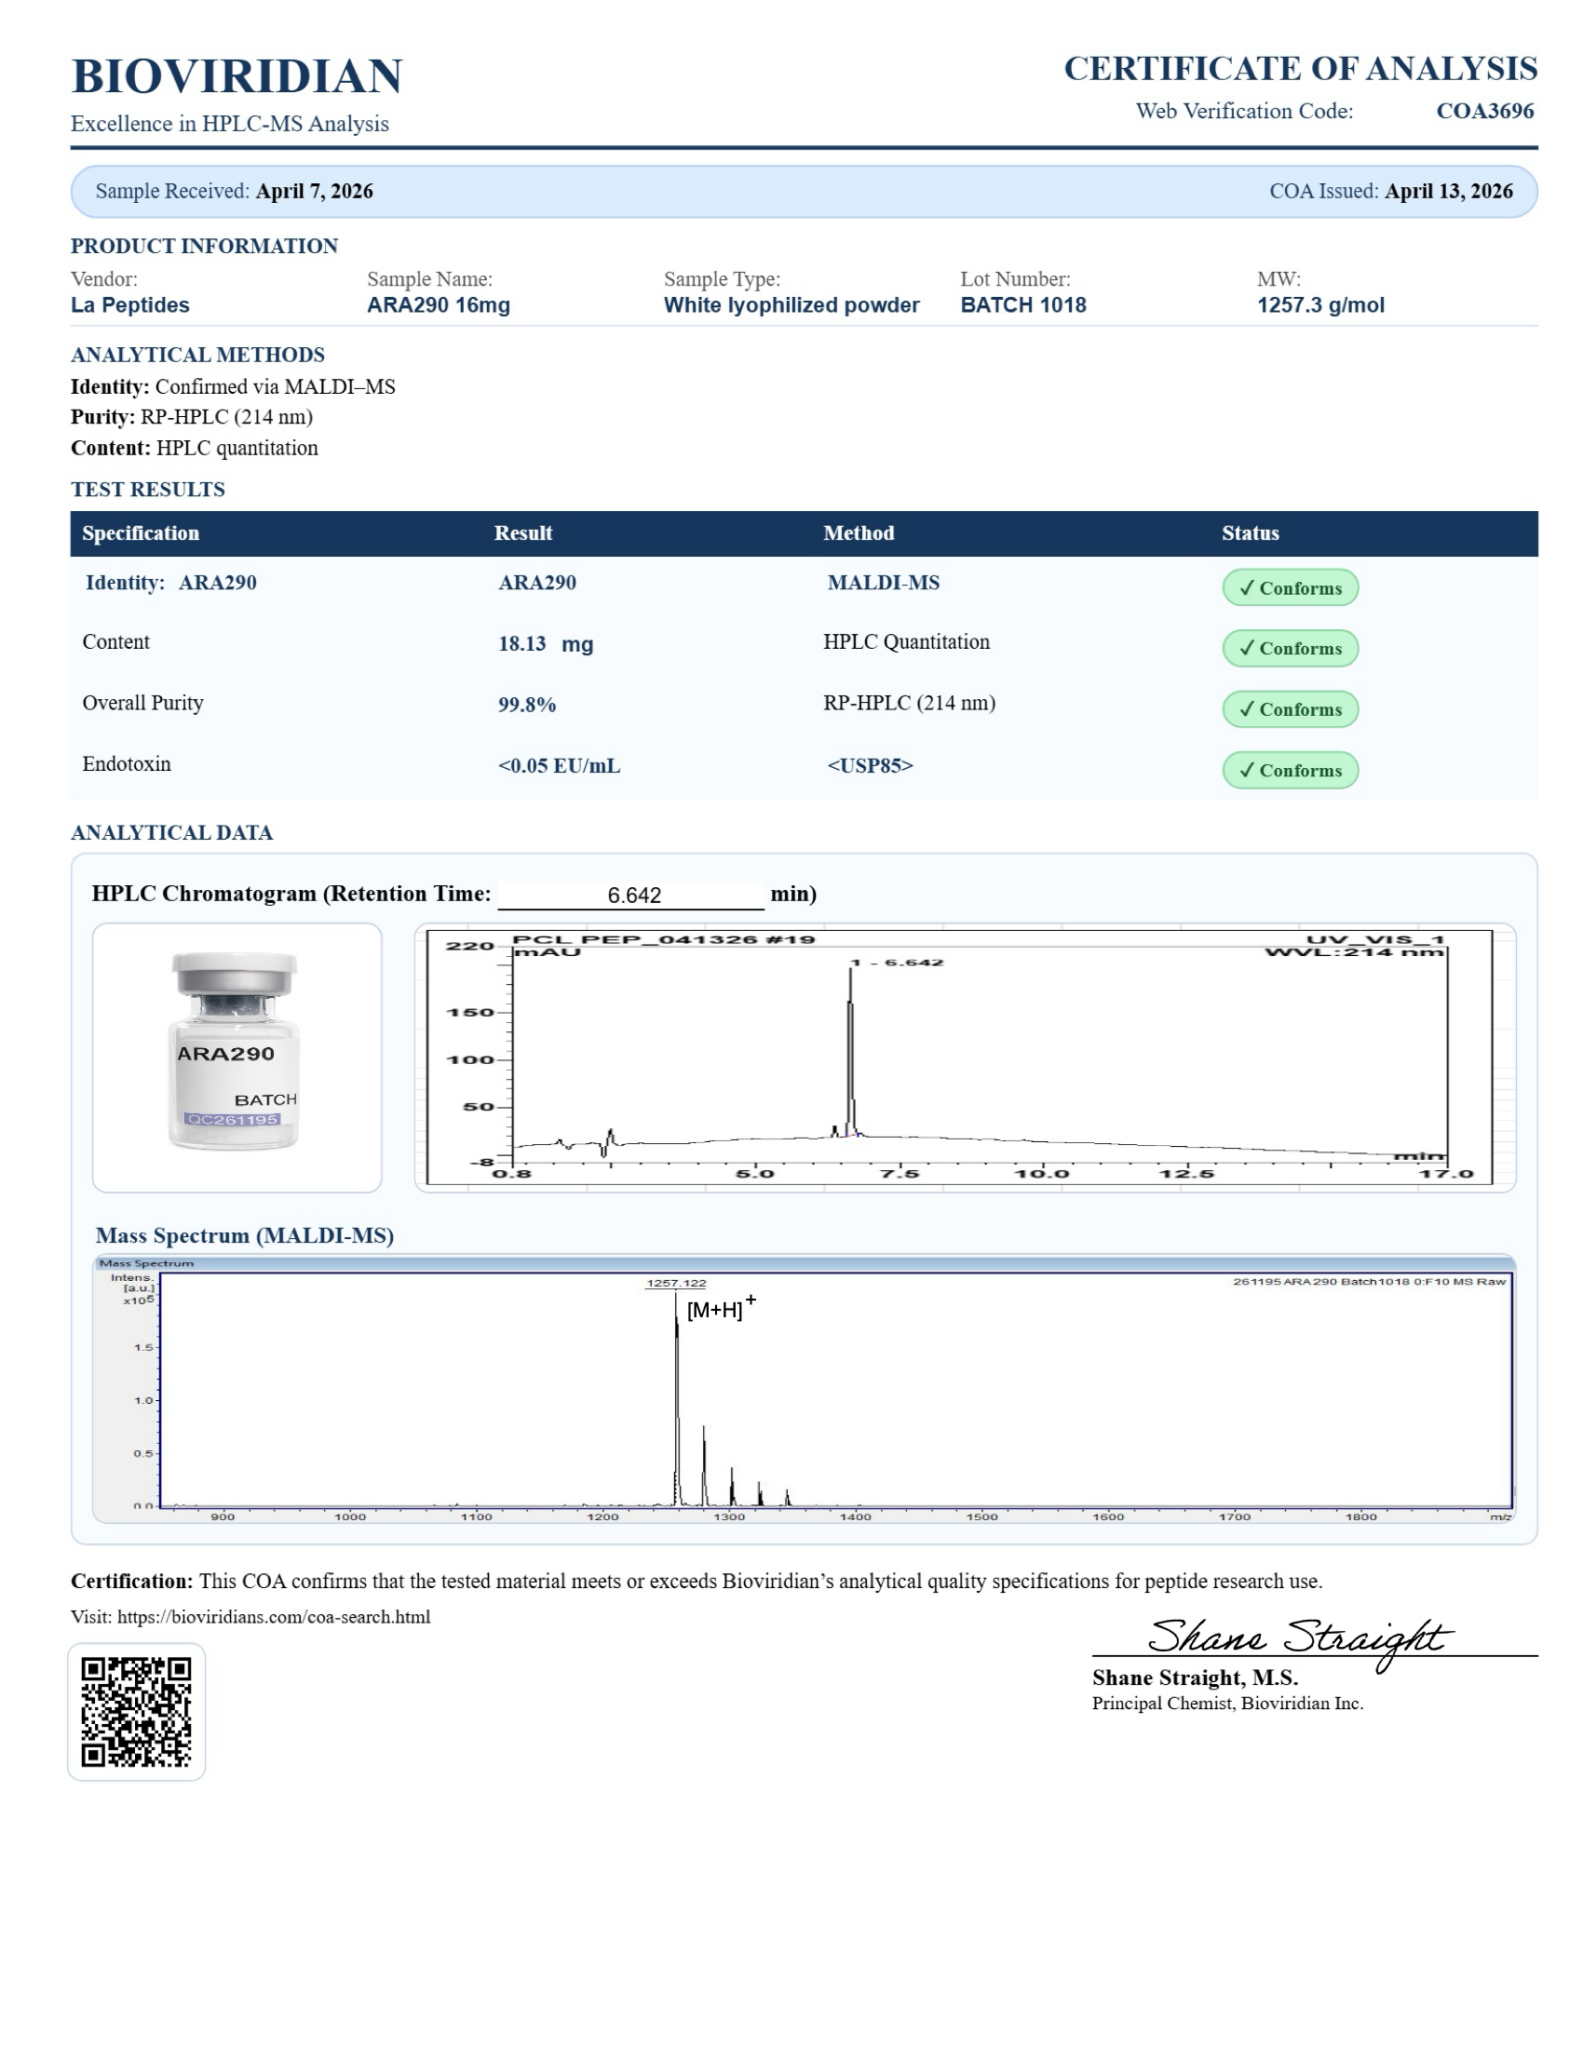Screen dimensions: 1583x2048
Task: Click the "Specification" column header
Action: (x=141, y=533)
